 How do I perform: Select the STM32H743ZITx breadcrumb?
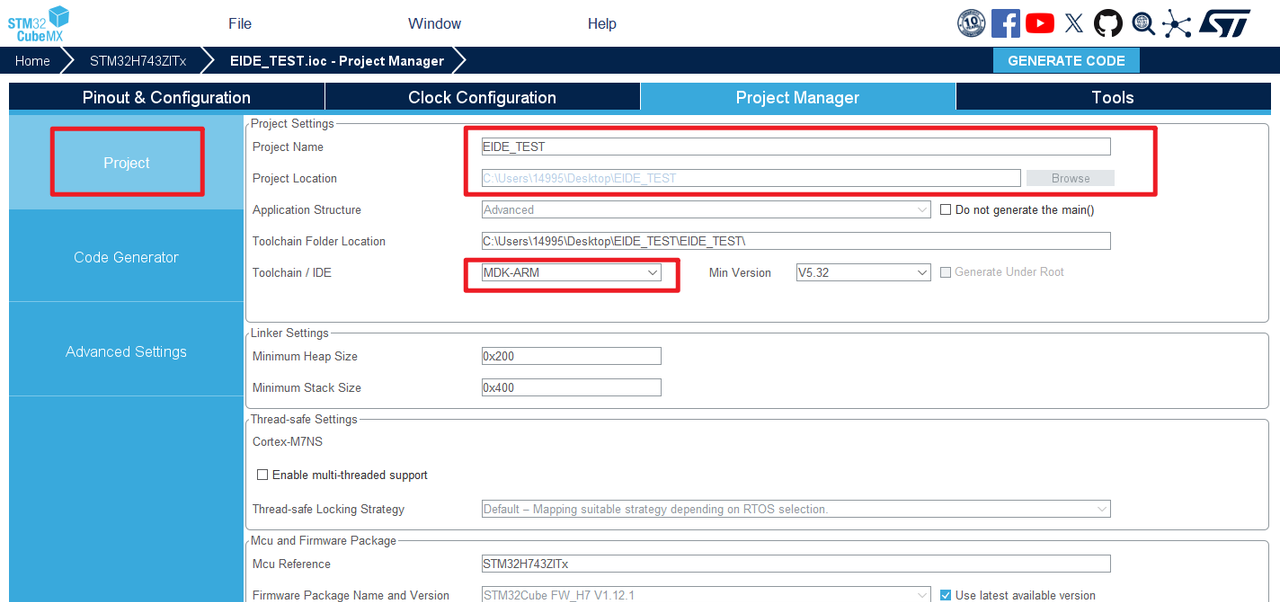tap(138, 61)
